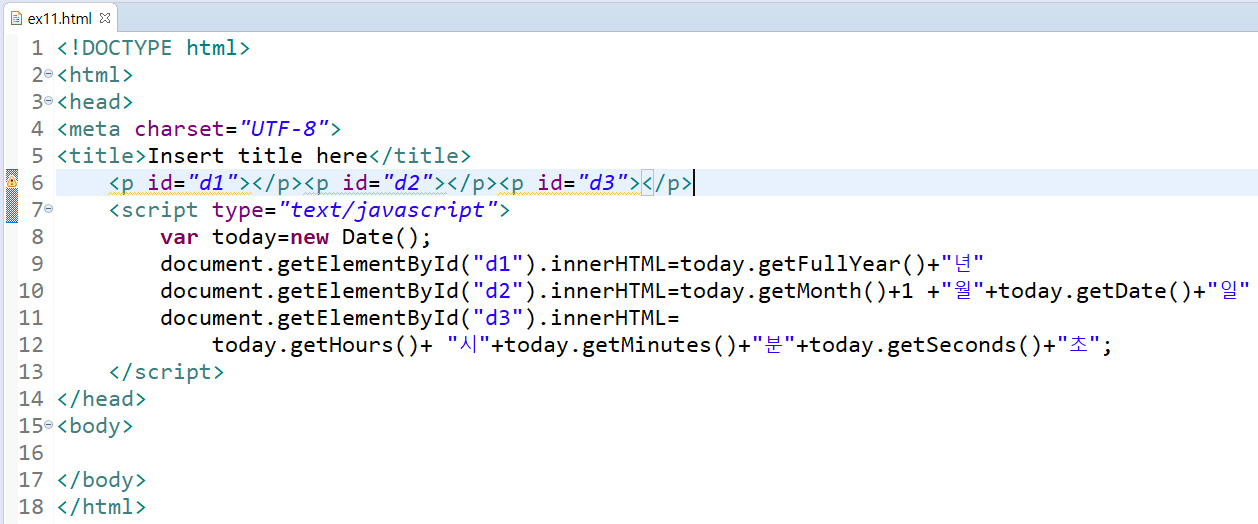The width and height of the screenshot is (1258, 524).
Task: Click the change marker beside line 7
Action: click(x=12, y=209)
